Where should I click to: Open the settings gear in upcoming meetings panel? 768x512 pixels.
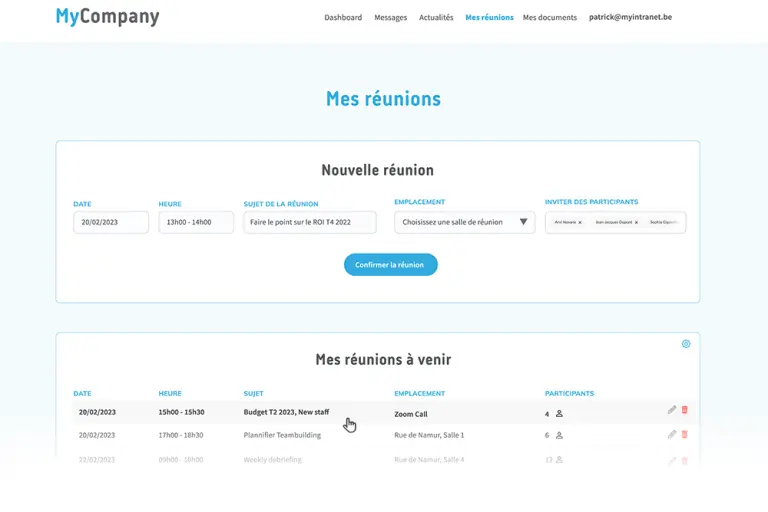(686, 344)
